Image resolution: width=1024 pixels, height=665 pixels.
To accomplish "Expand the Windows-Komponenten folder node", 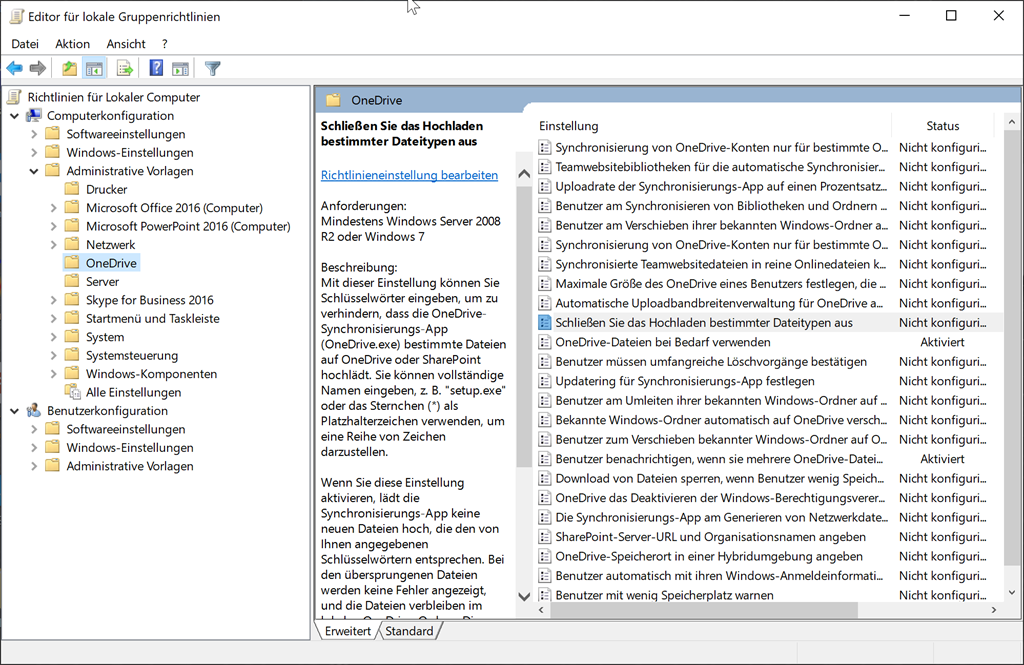I will click(x=53, y=374).
